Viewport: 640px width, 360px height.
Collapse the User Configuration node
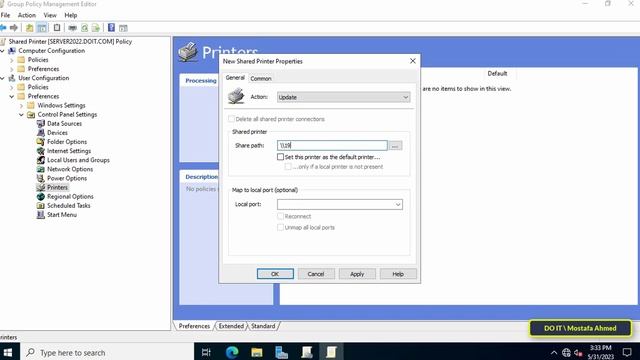coord(3,78)
